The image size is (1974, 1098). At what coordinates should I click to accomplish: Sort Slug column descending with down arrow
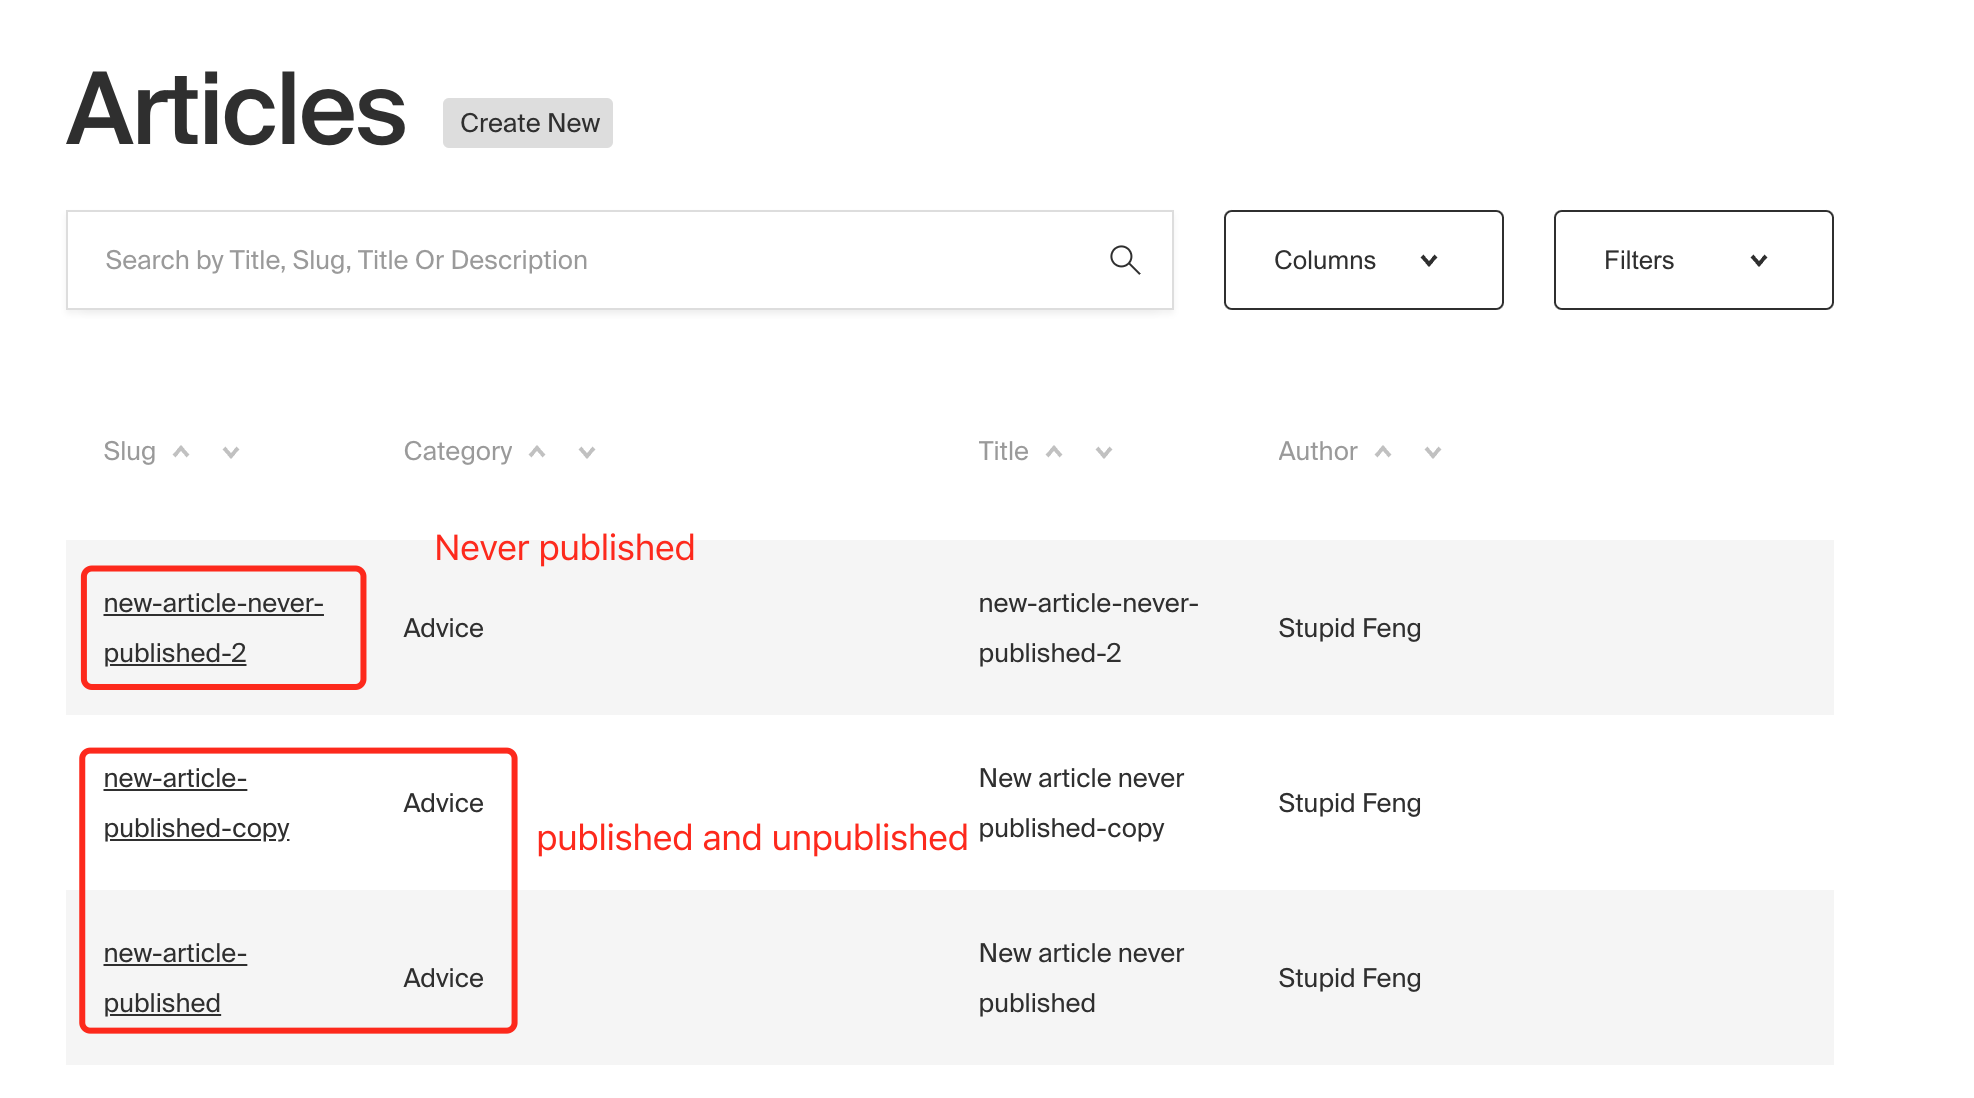tap(231, 453)
